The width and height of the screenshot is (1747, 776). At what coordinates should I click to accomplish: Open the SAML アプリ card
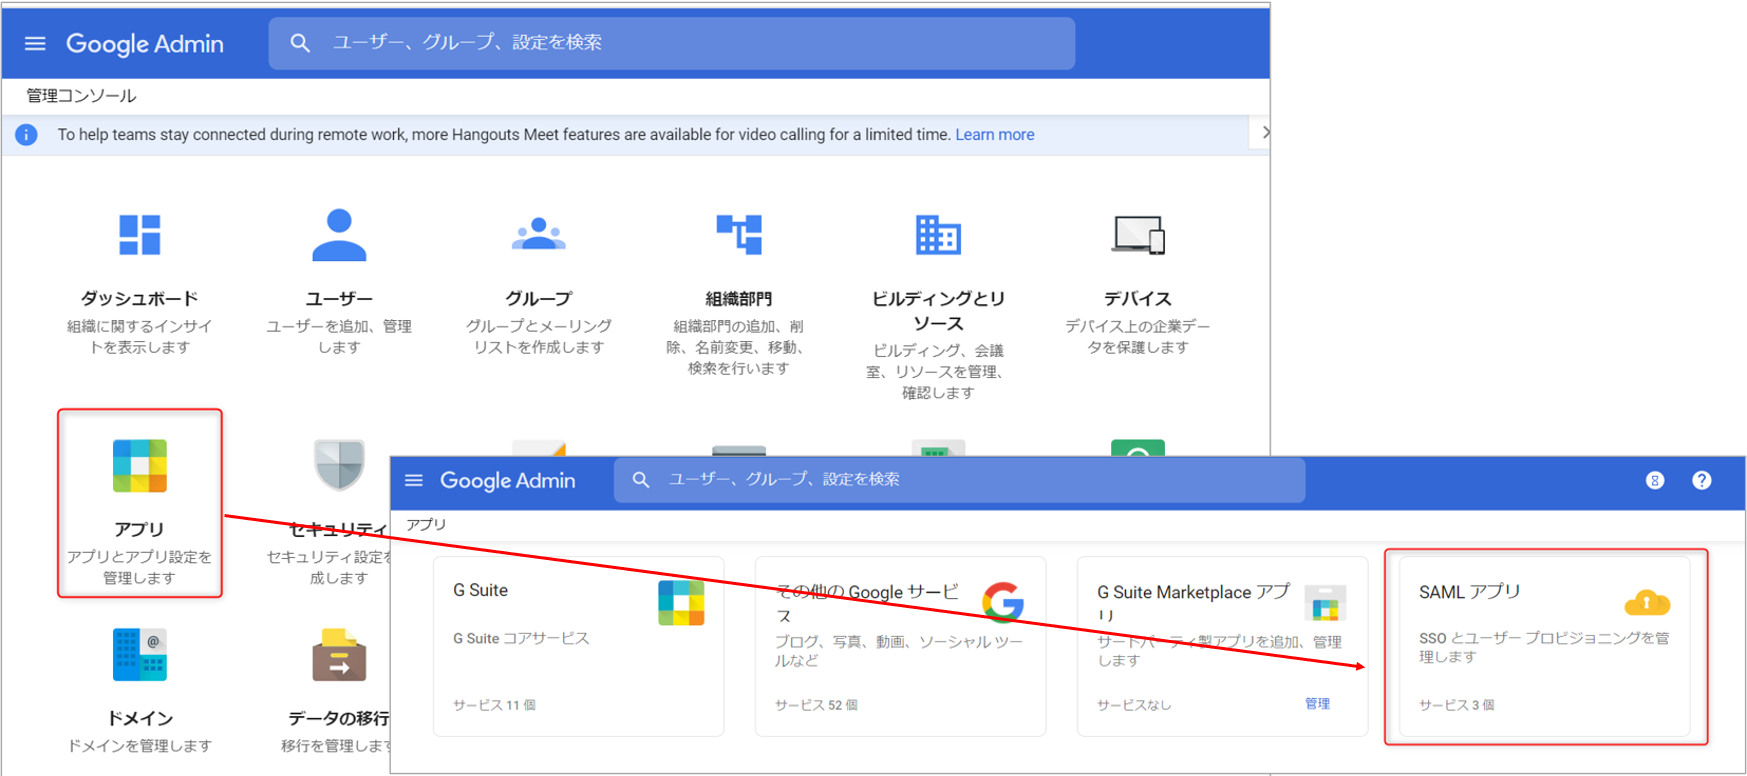[1544, 646]
